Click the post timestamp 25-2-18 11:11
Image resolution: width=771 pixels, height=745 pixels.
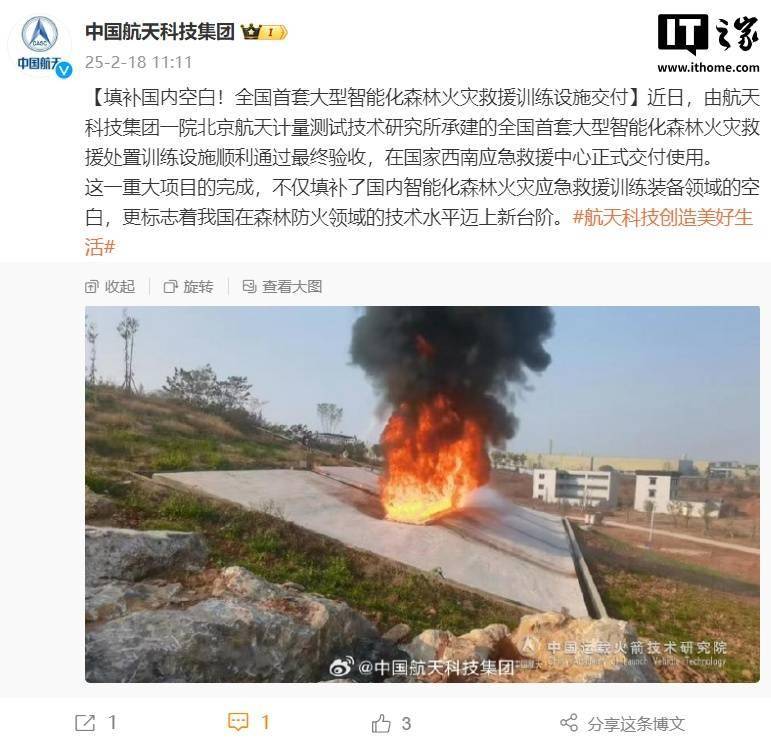point(139,62)
